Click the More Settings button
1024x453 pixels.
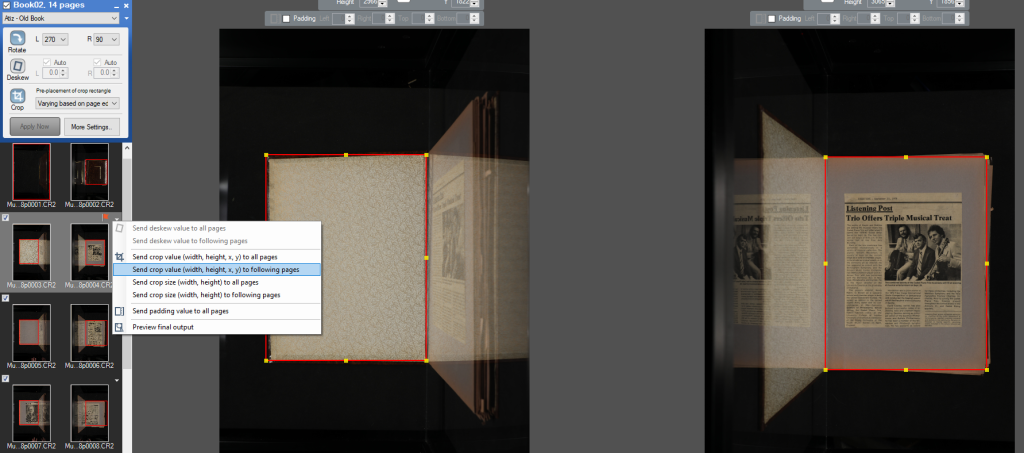(93, 127)
